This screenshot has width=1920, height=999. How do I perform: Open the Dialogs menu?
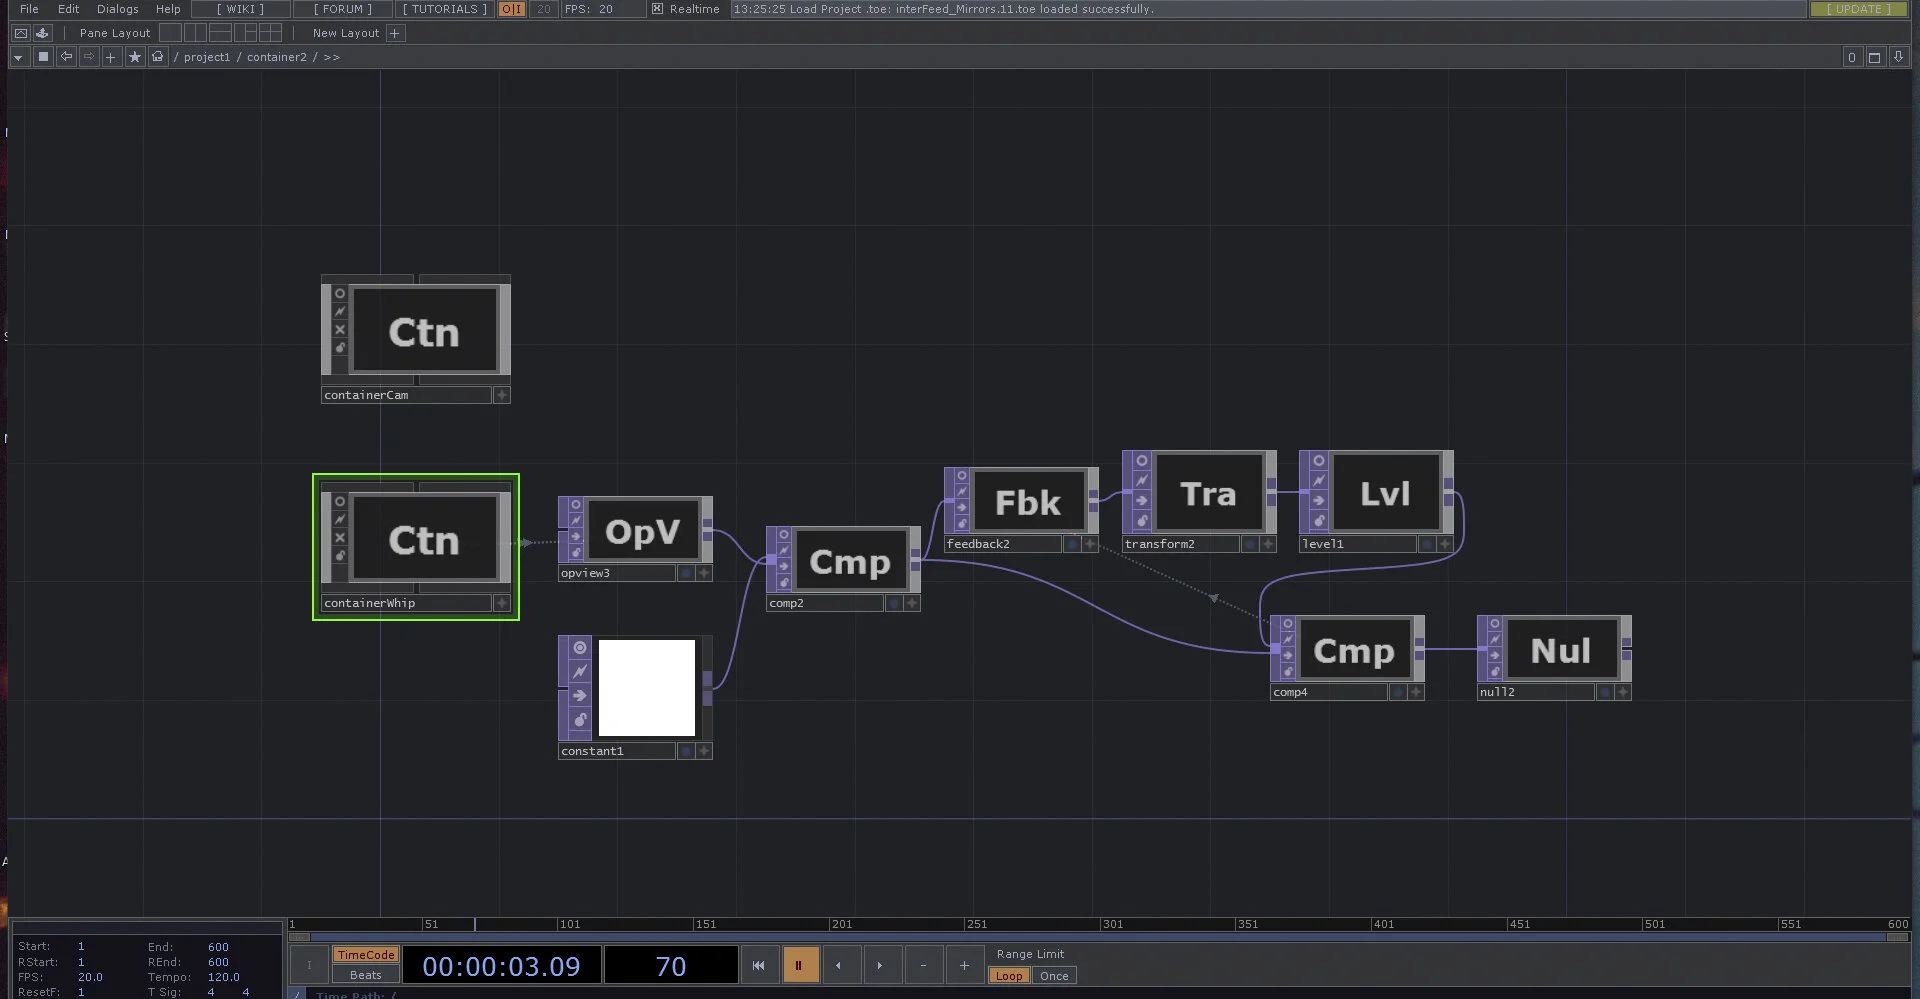pyautogui.click(x=117, y=9)
